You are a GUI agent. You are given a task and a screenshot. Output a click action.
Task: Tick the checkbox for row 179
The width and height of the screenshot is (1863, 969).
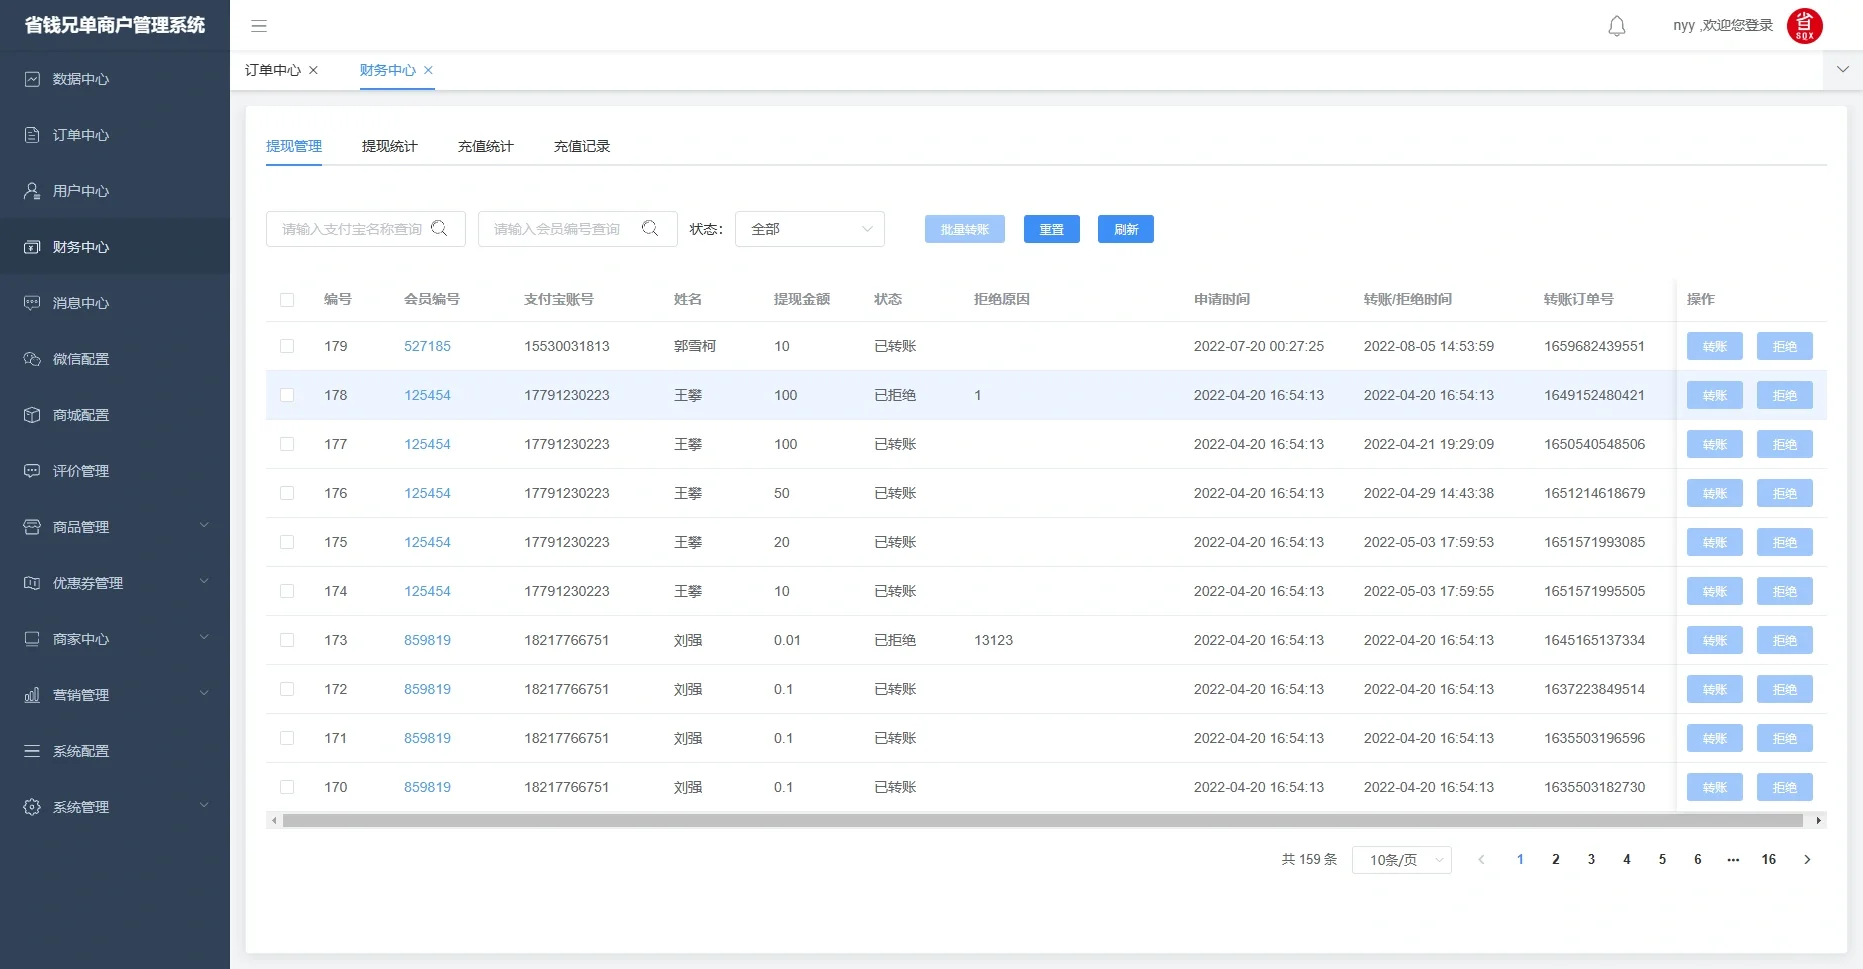tap(287, 346)
